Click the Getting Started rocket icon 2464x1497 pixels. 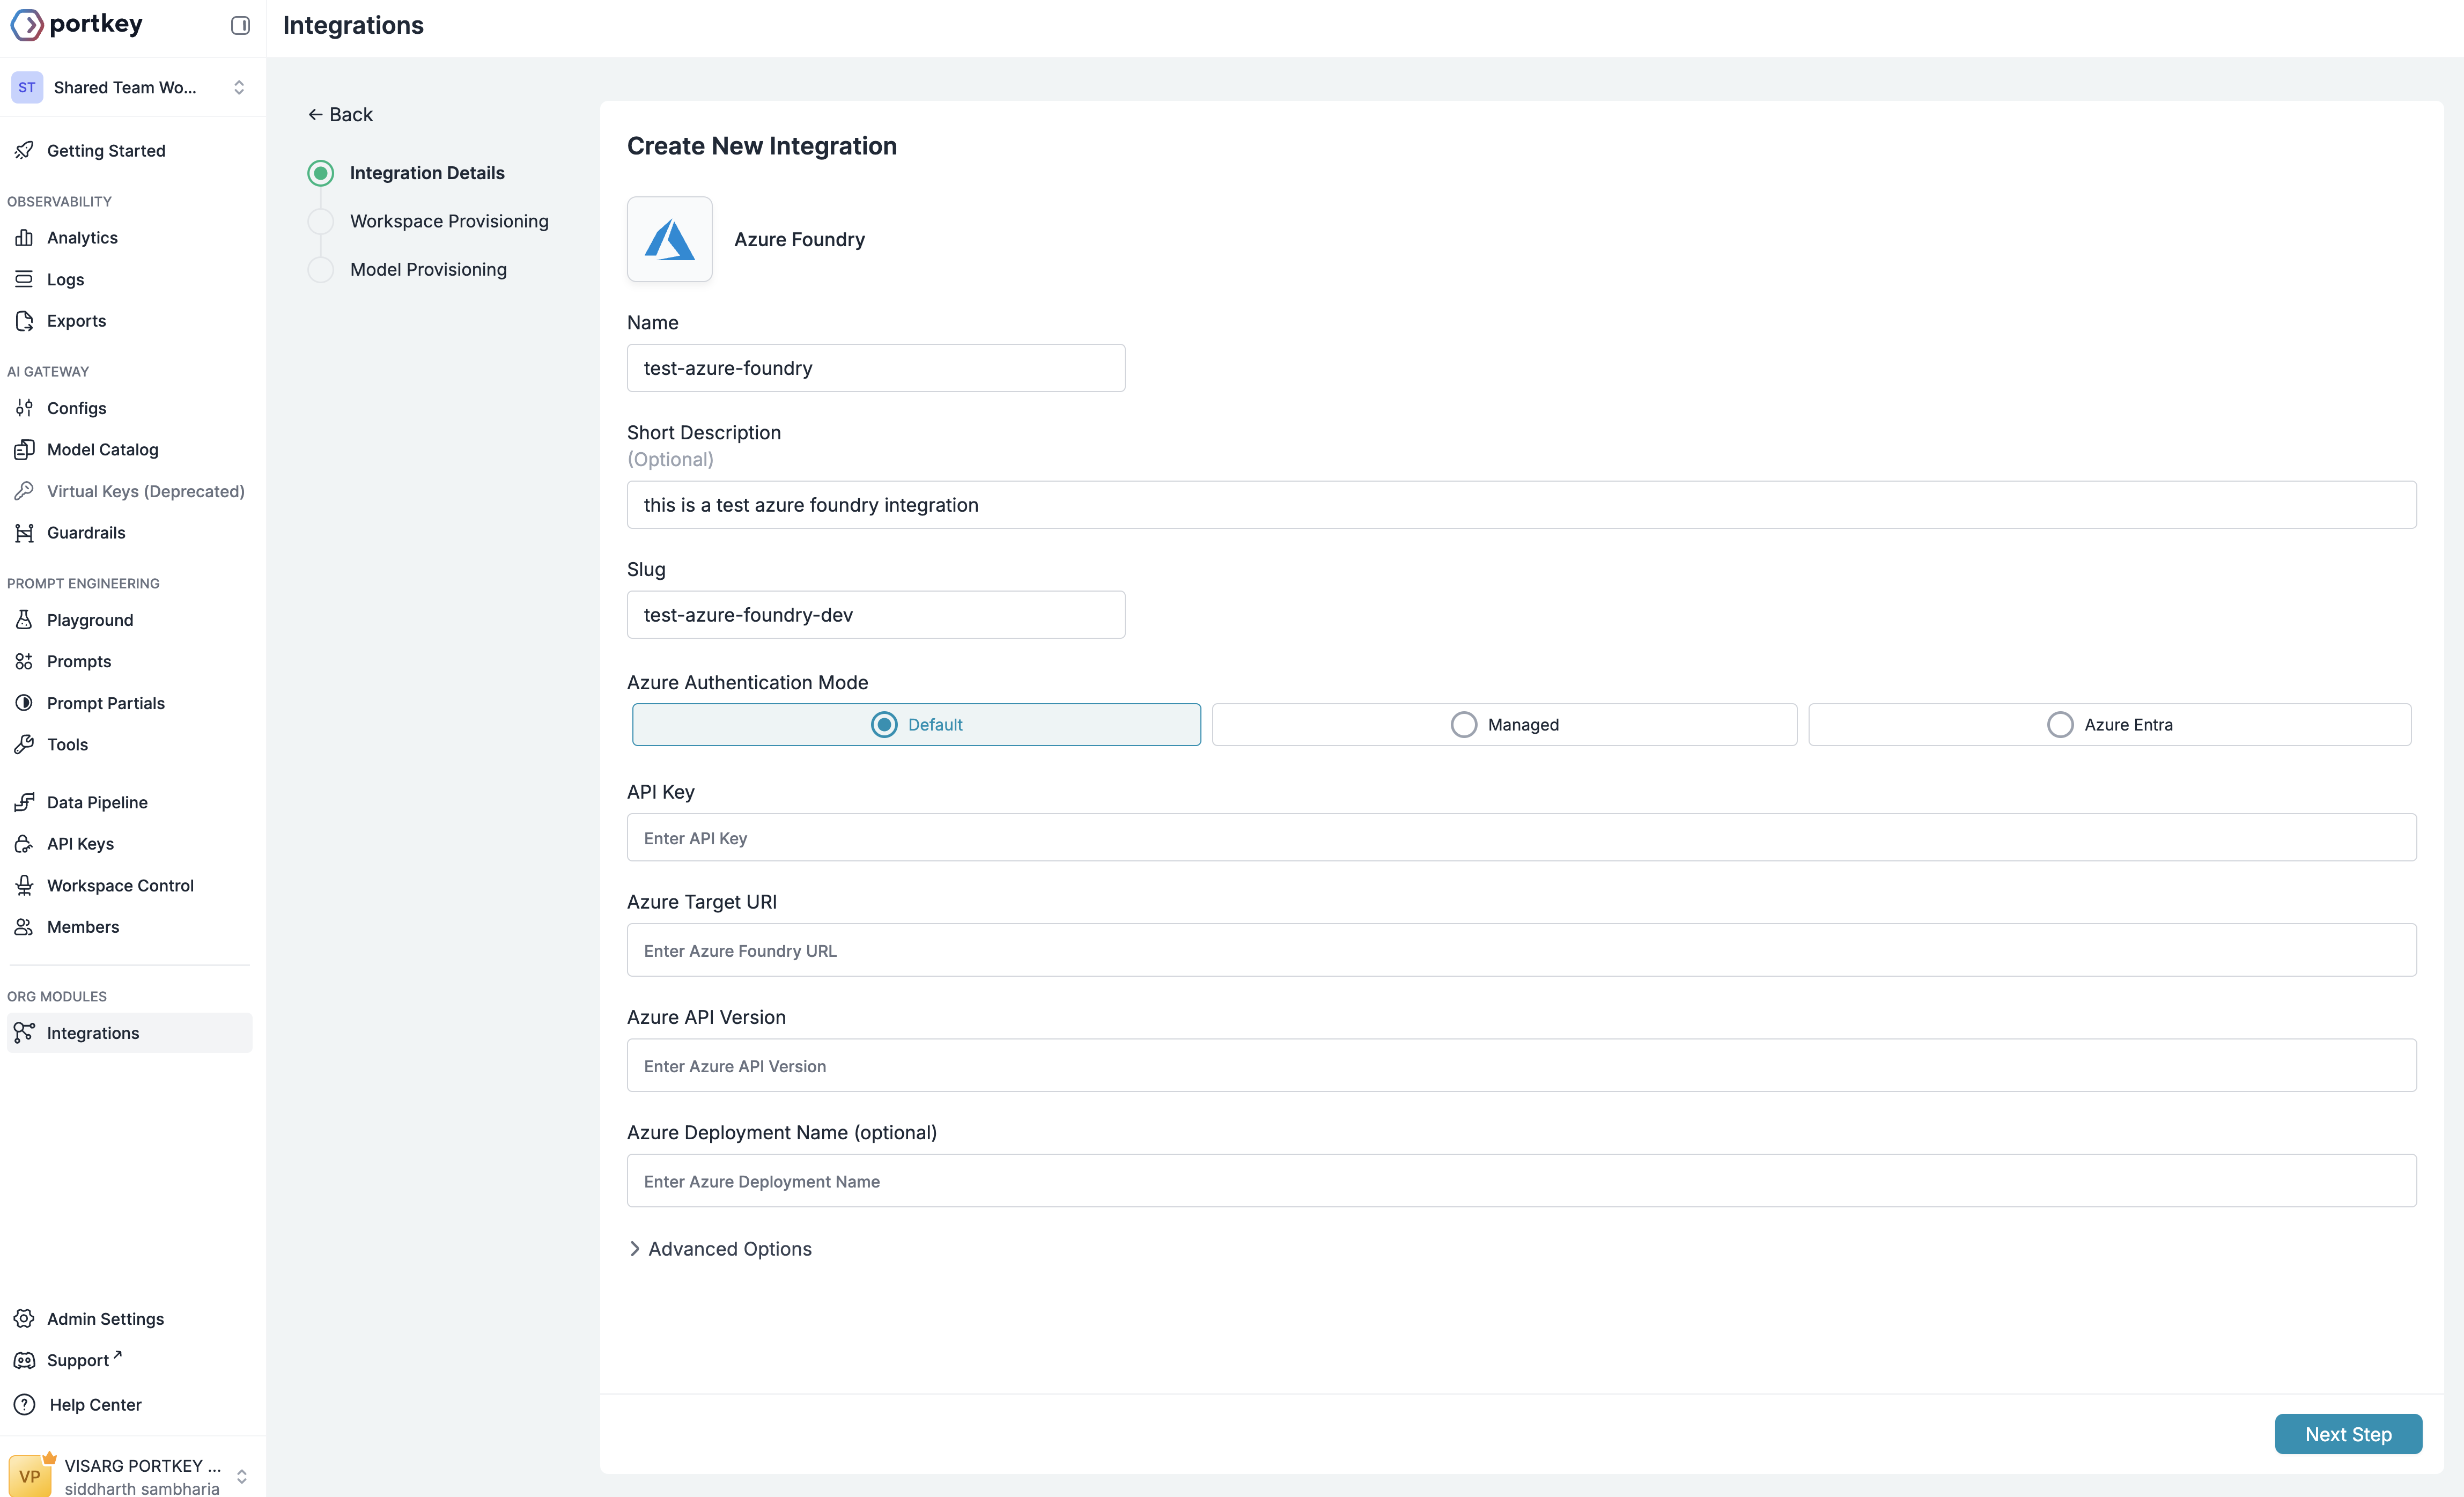tap(24, 151)
